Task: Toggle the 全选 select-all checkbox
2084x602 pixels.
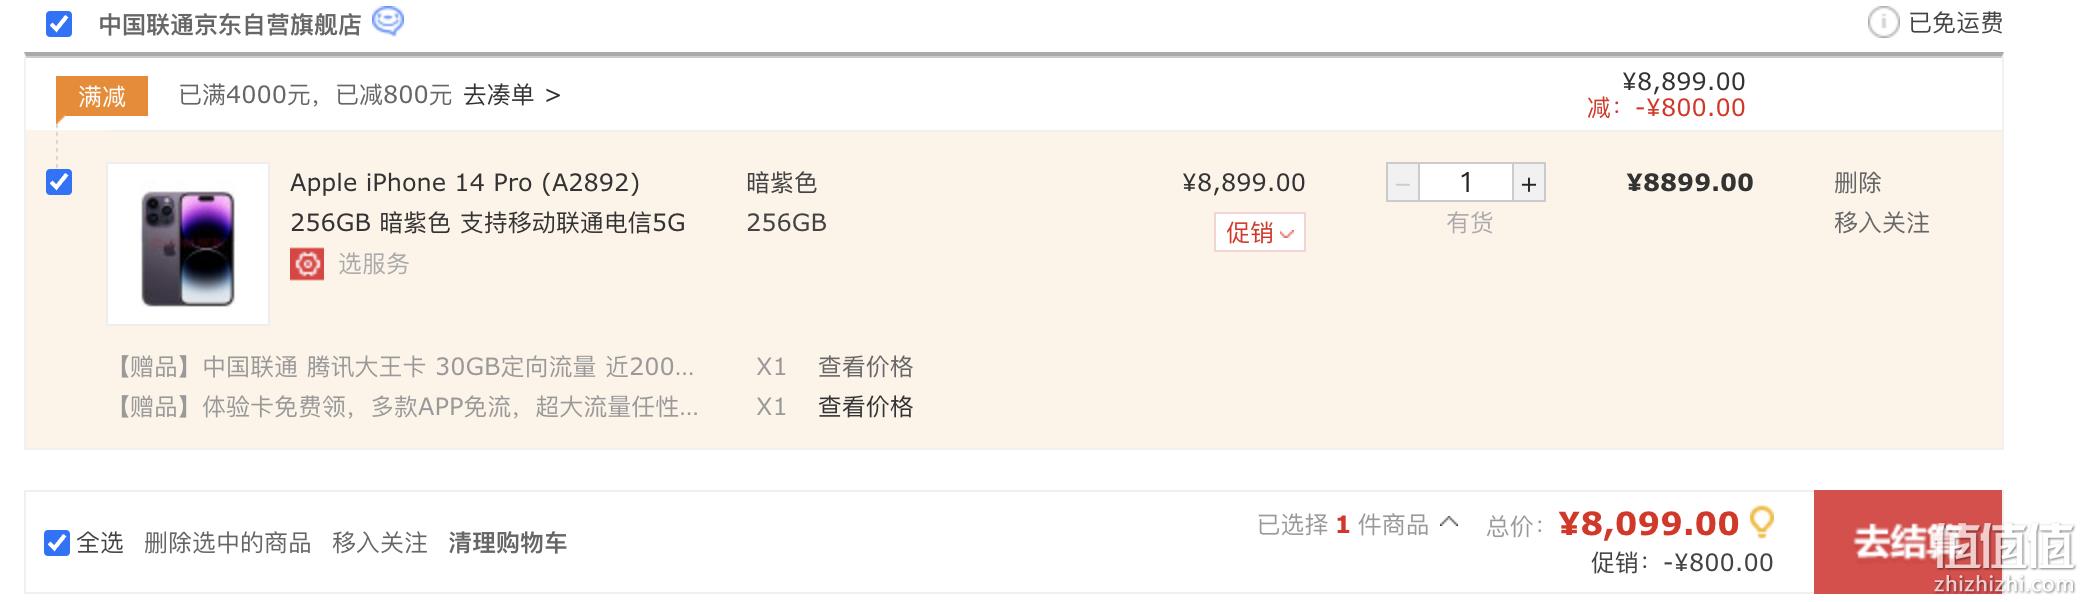Action: pyautogui.click(x=57, y=543)
